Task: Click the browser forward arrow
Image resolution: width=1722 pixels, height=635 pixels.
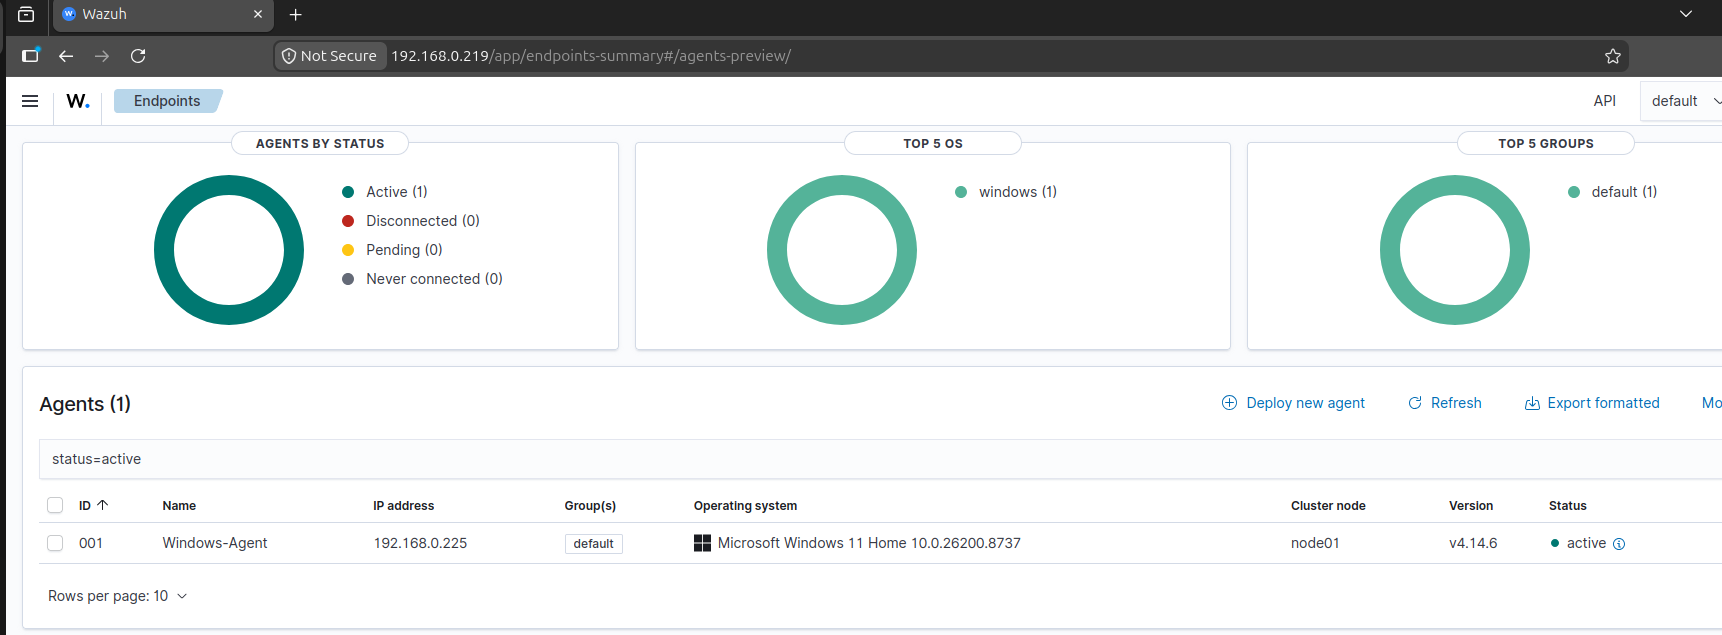Action: pos(102,56)
